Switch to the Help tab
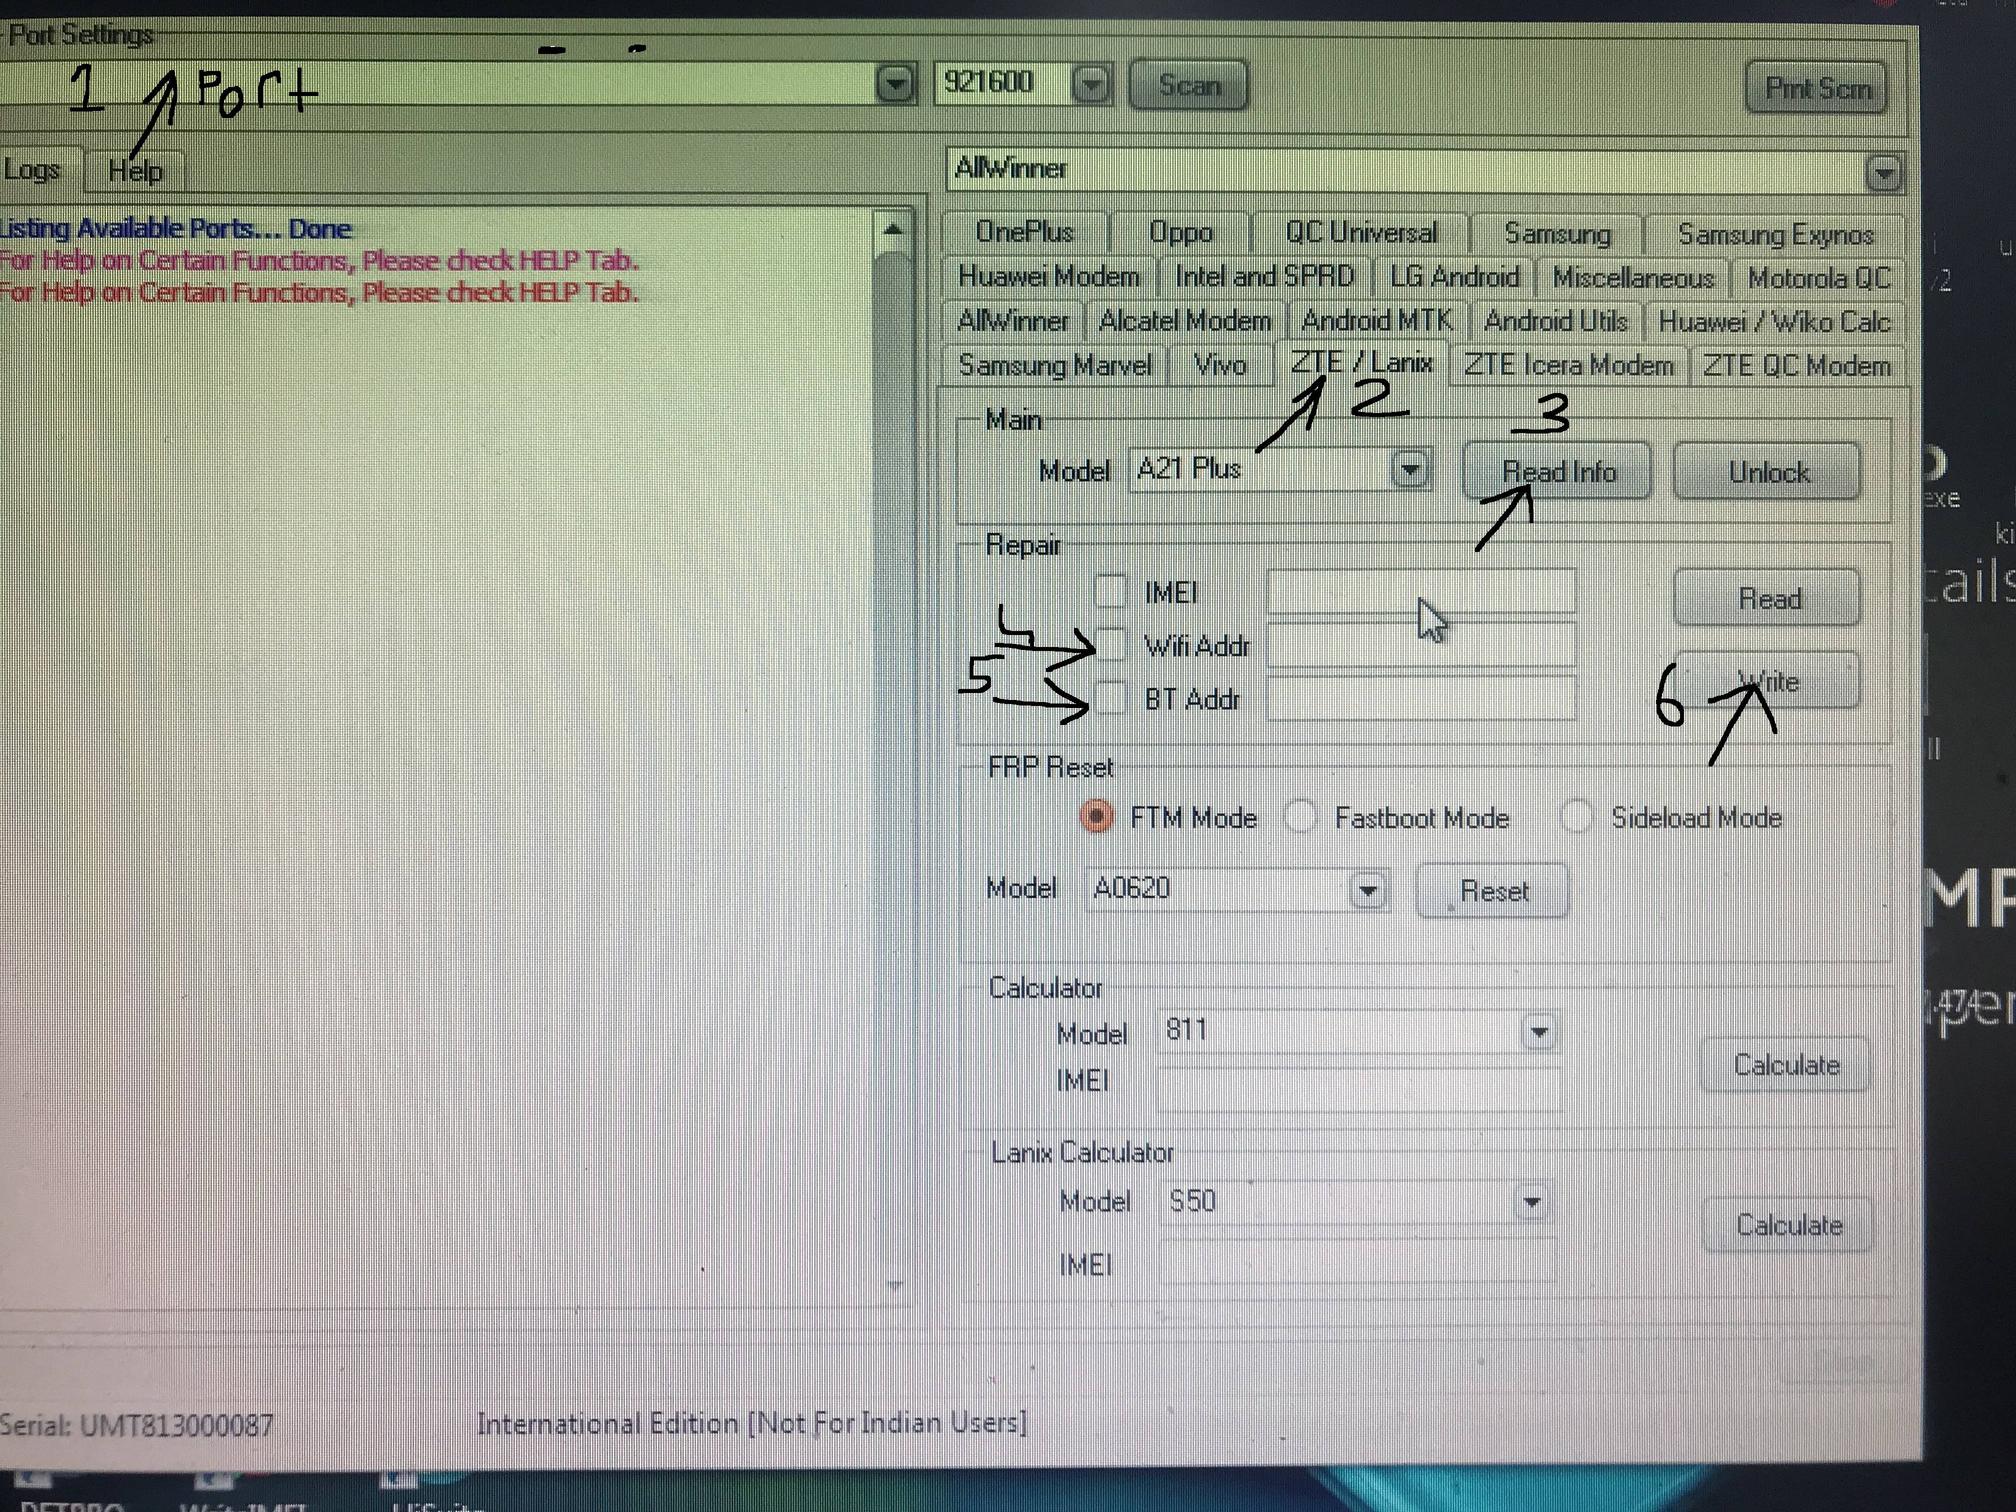The width and height of the screenshot is (2016, 1512). [135, 171]
